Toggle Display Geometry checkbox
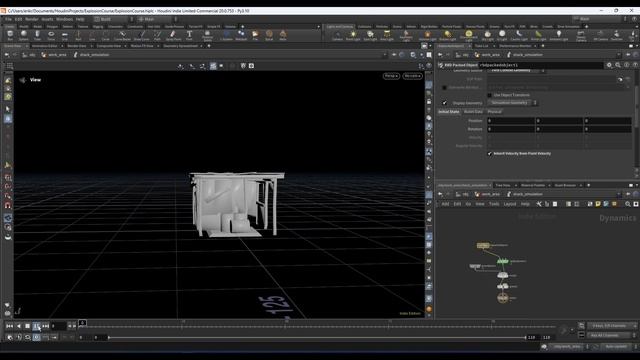Image resolution: width=640 pixels, height=360 pixels. point(444,103)
